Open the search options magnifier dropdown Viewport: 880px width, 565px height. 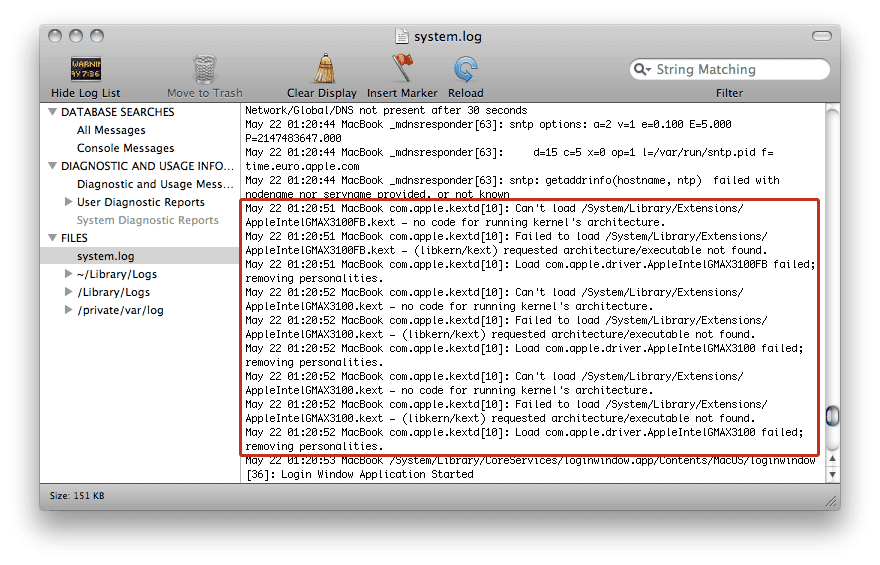642,69
